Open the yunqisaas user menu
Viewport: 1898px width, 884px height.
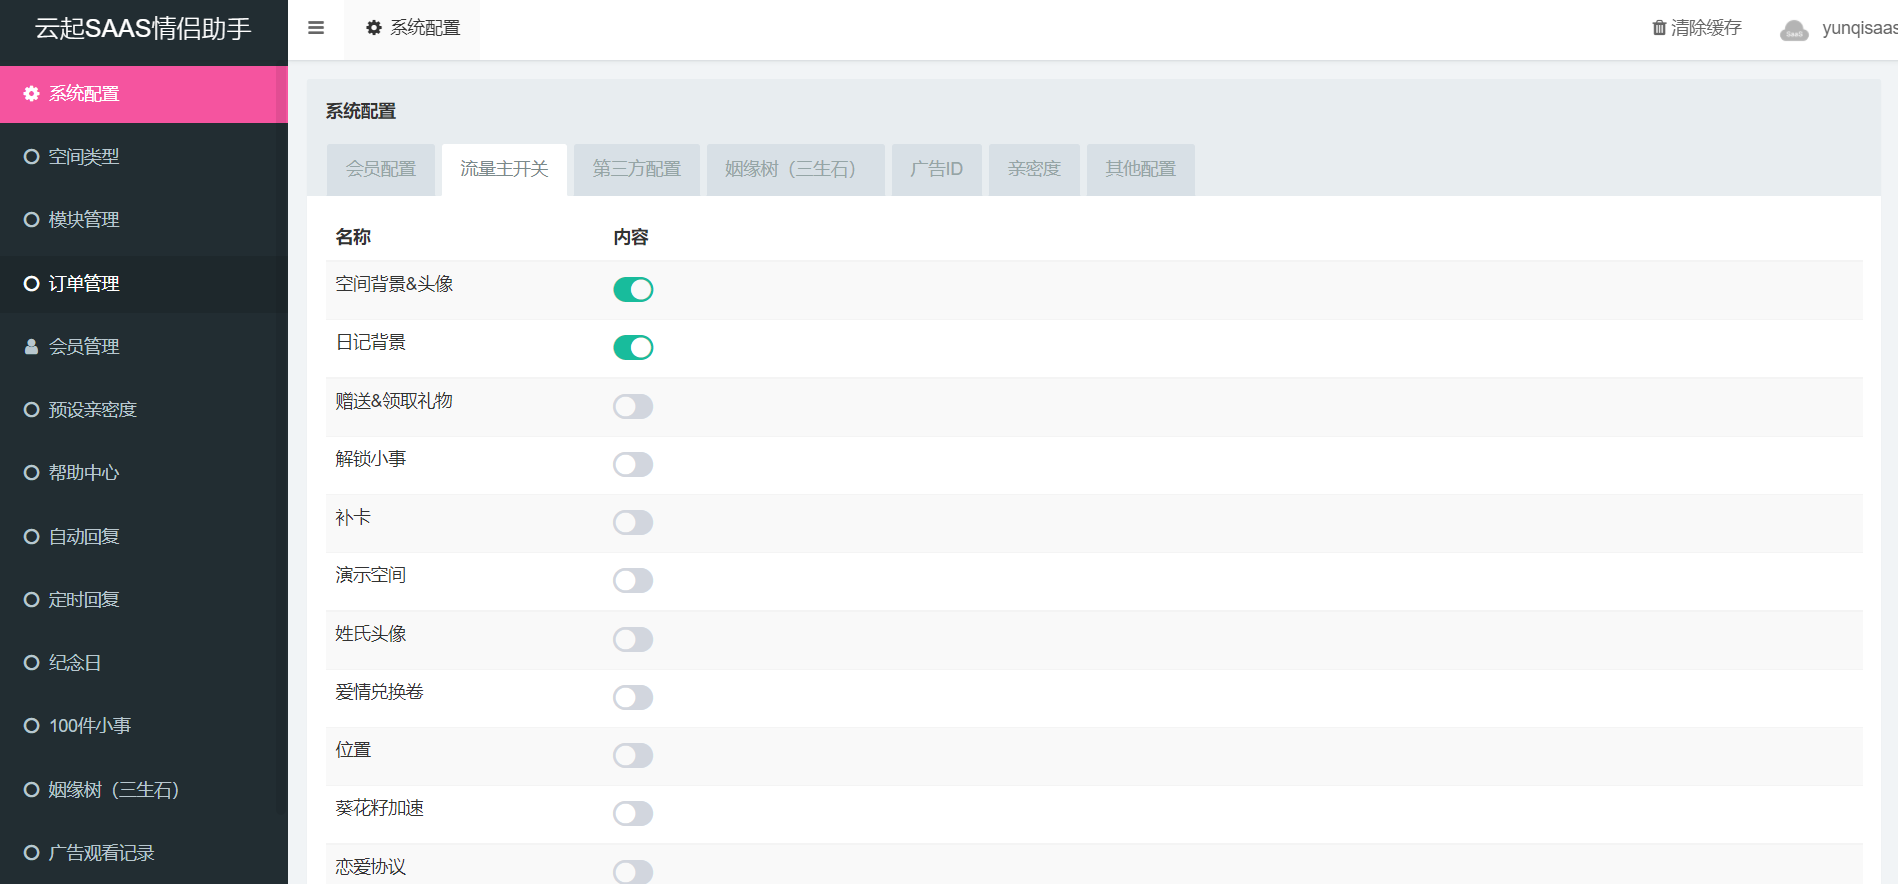(x=1838, y=28)
